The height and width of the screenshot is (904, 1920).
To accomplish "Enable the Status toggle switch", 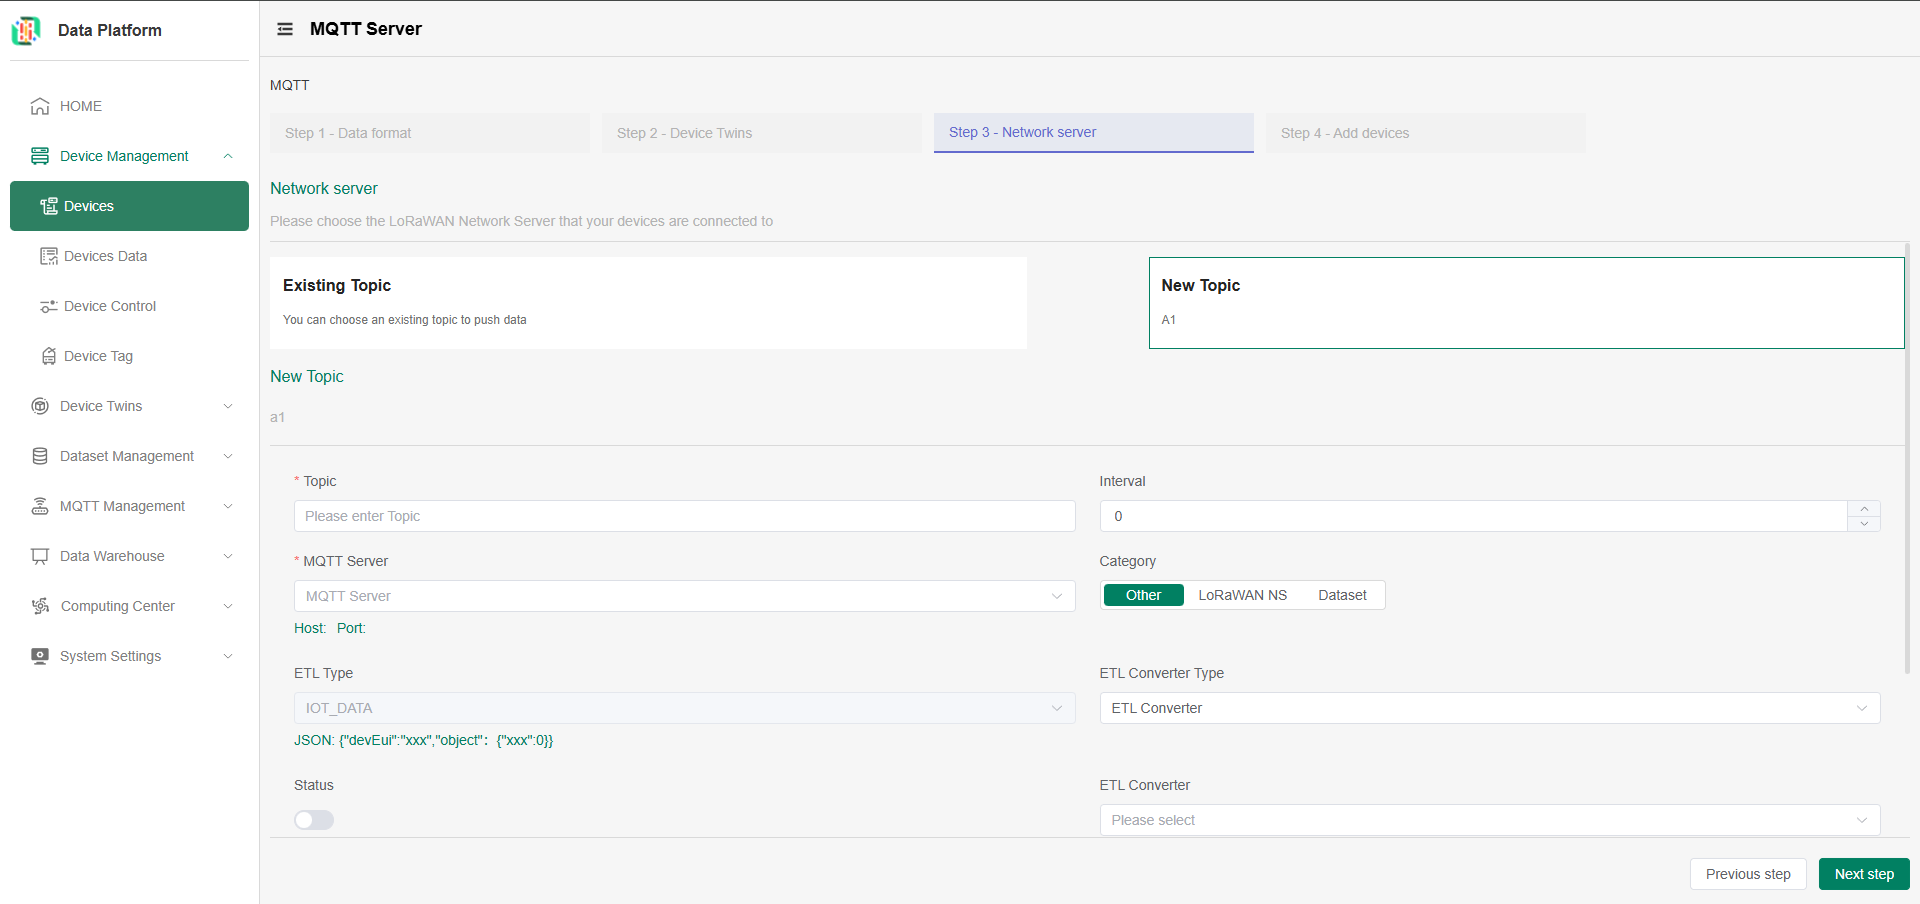I will [314, 820].
